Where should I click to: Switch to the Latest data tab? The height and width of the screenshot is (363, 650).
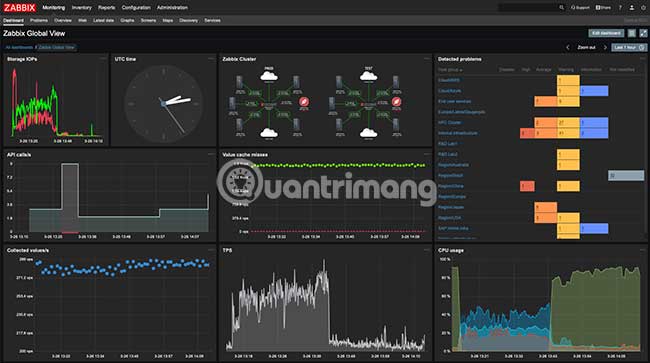click(x=103, y=20)
